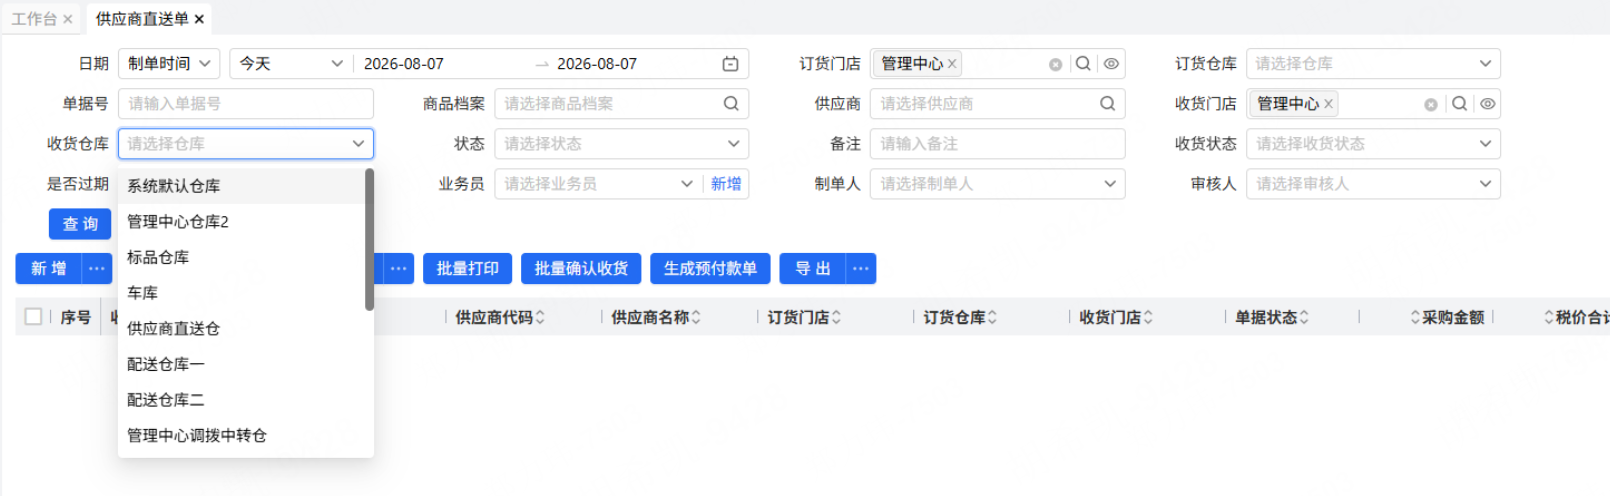Viewport: 1610px width, 496px height.
Task: Click the 批量打印 button
Action: tap(468, 269)
